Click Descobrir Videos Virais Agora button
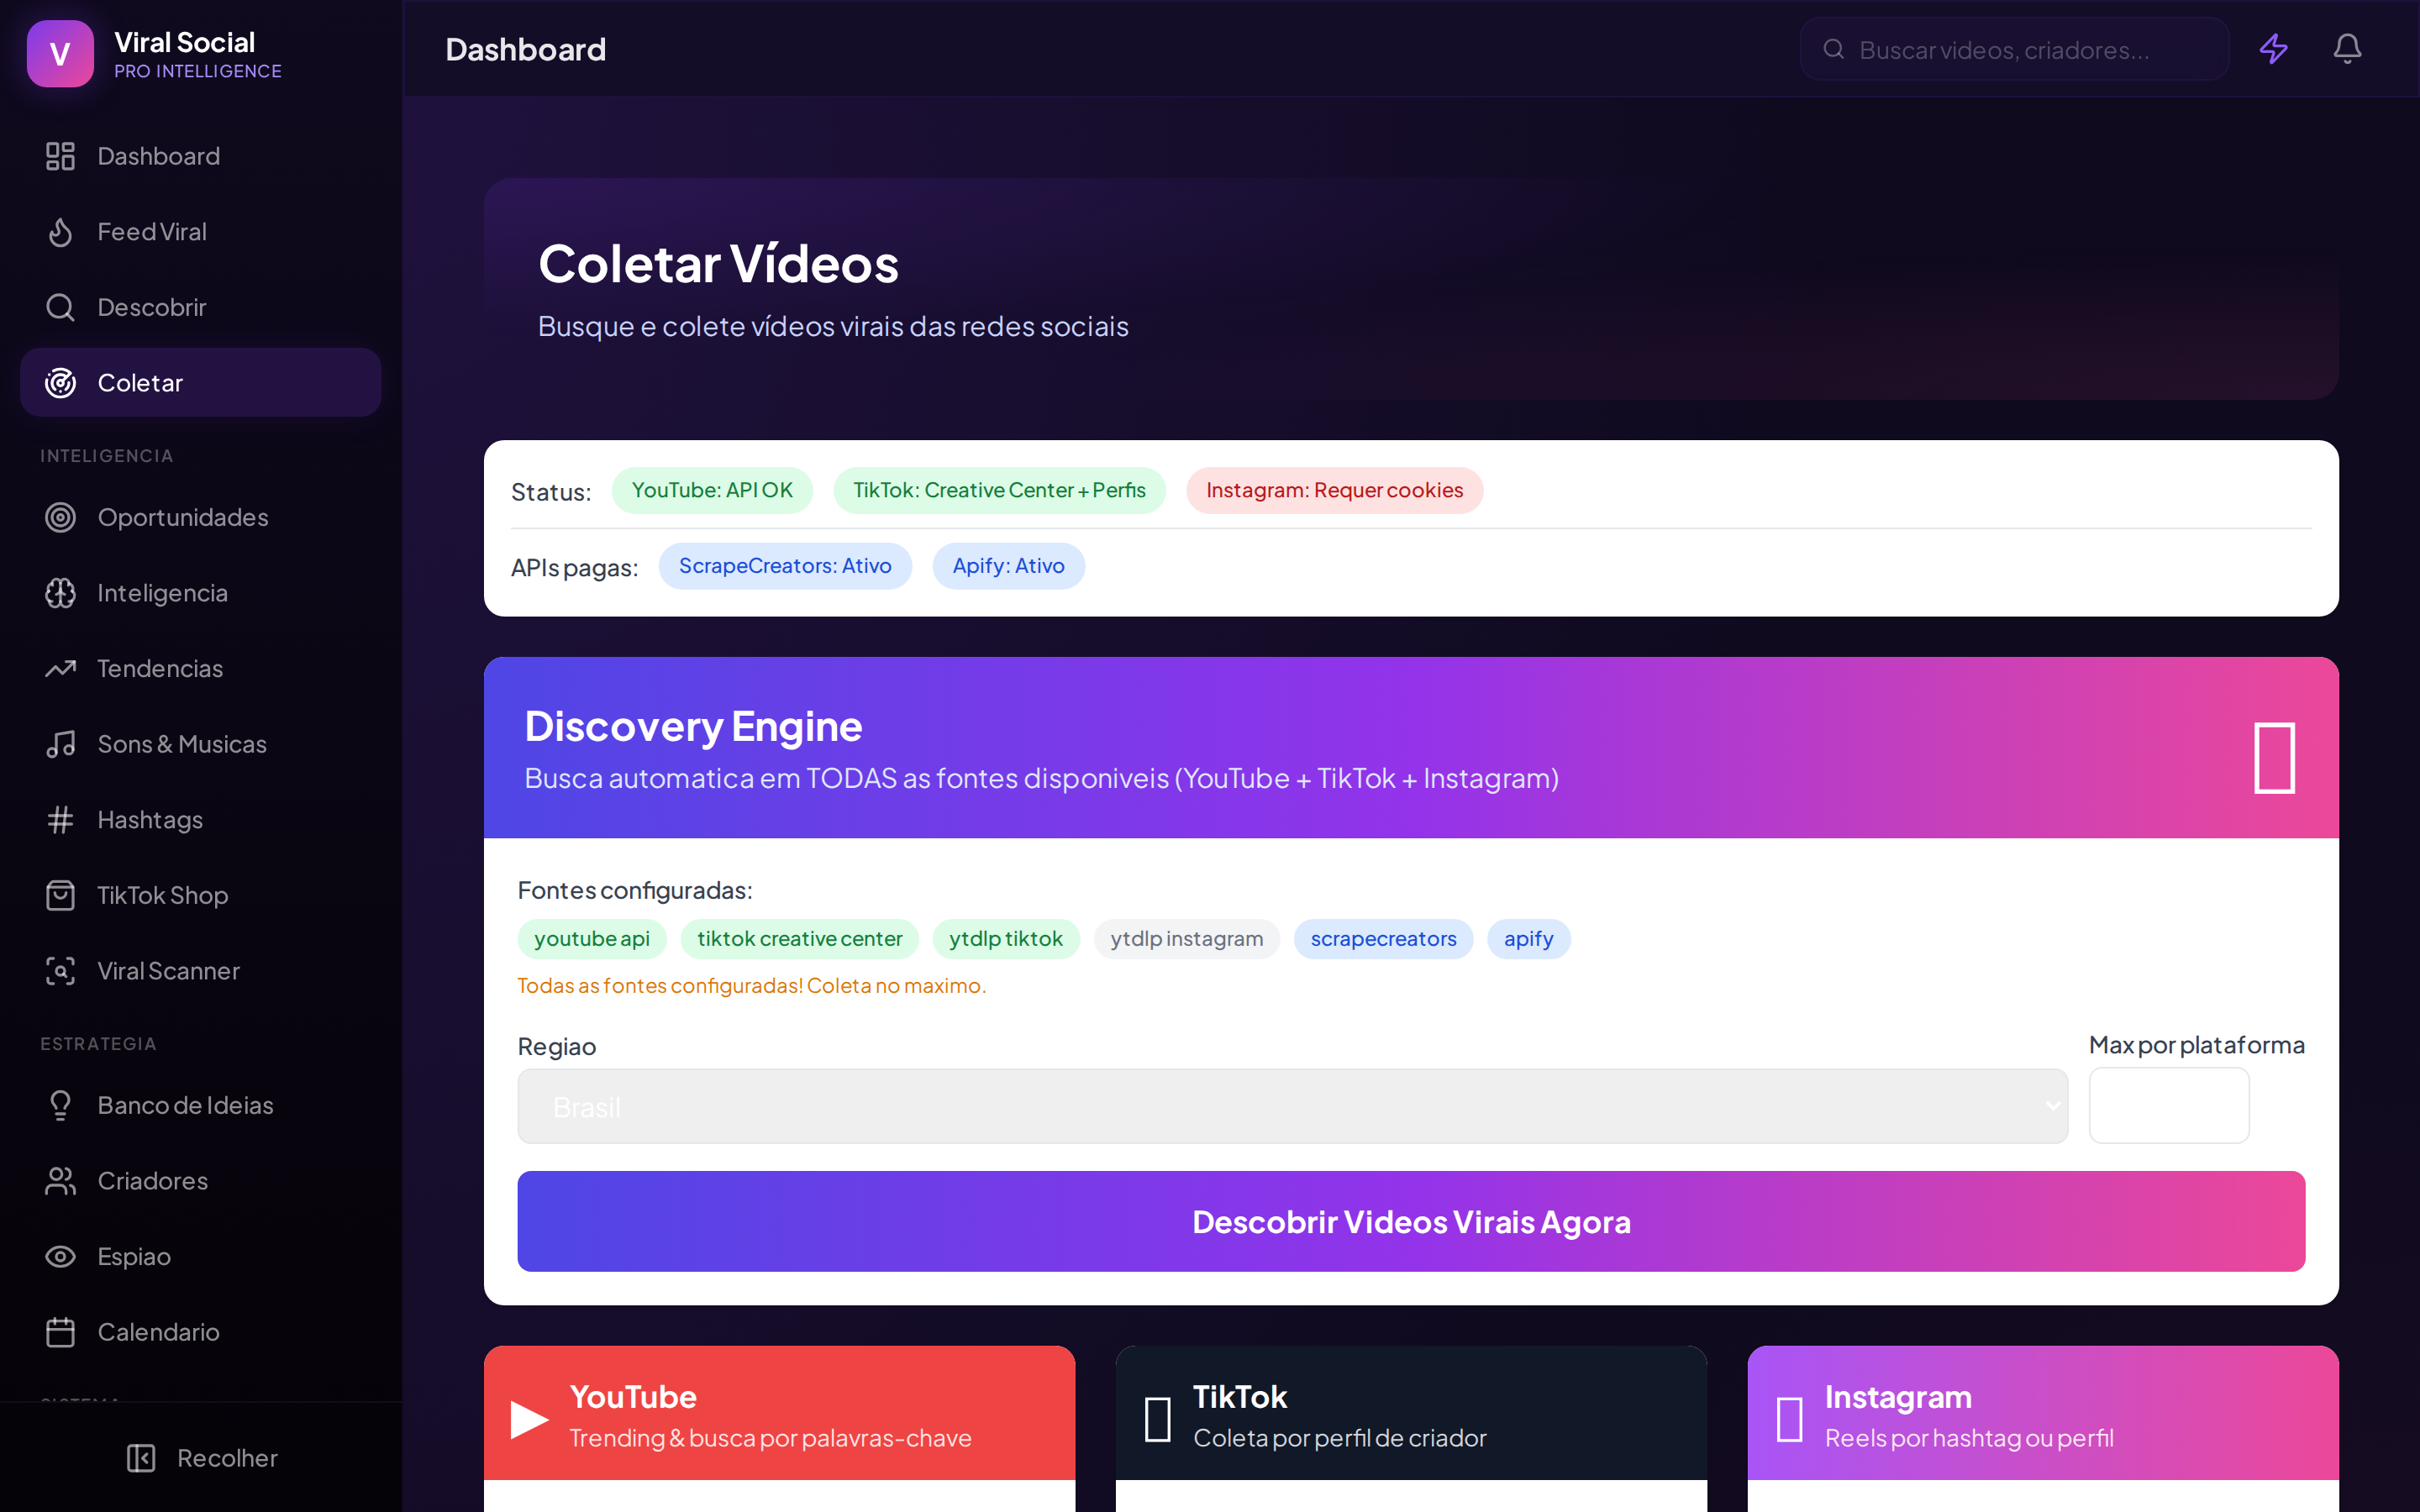Screen dimensions: 2420x1512 1411,1221
